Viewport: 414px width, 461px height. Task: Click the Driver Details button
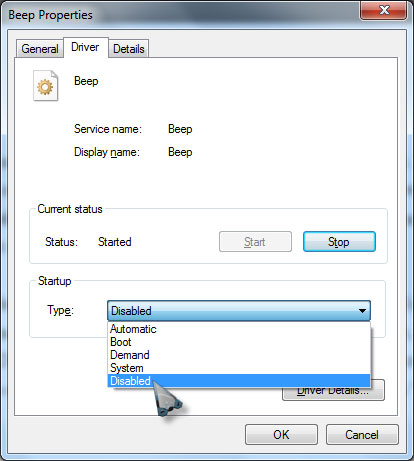click(333, 391)
